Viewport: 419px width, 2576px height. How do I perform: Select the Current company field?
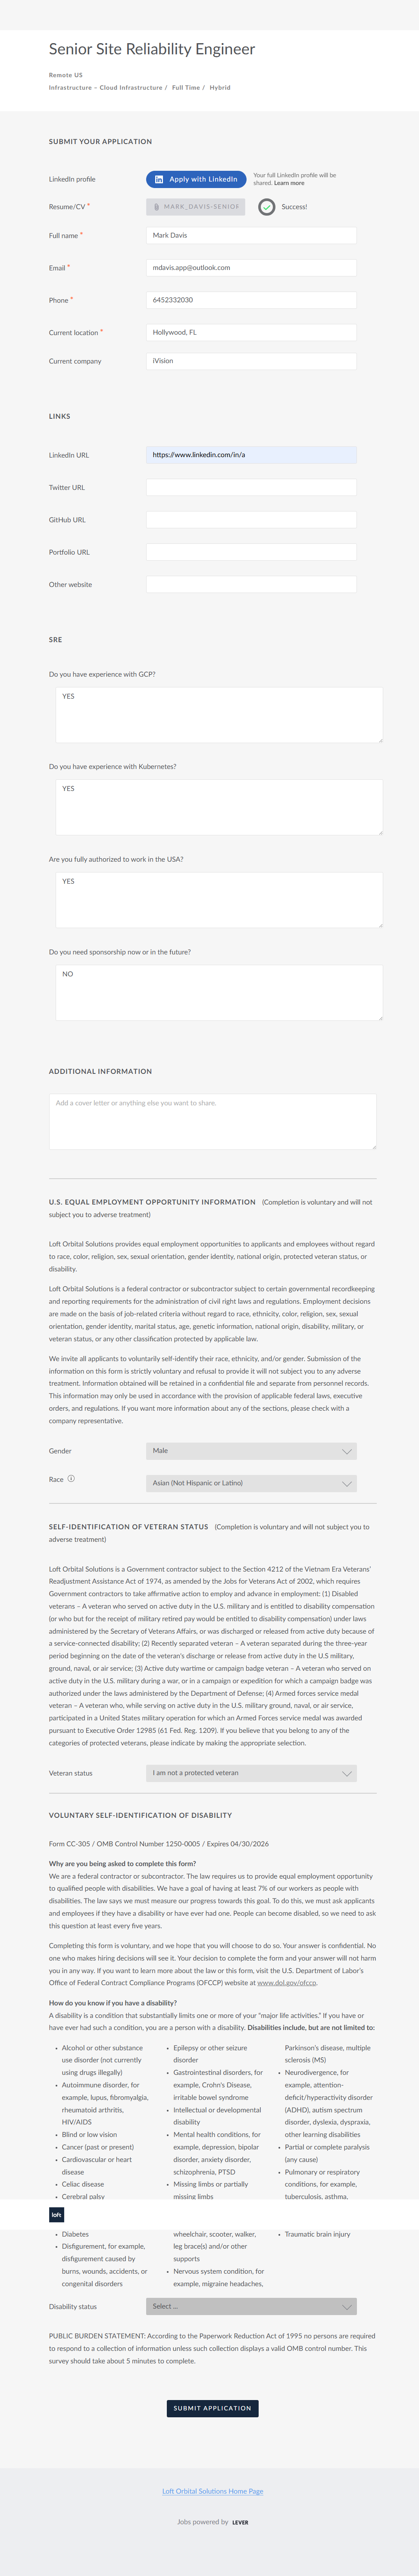(x=251, y=361)
